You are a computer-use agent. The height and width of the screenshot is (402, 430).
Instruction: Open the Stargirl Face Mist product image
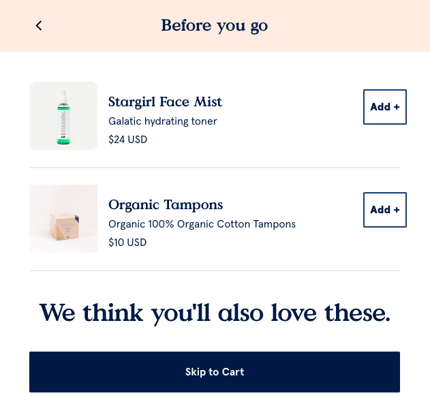pos(63,116)
